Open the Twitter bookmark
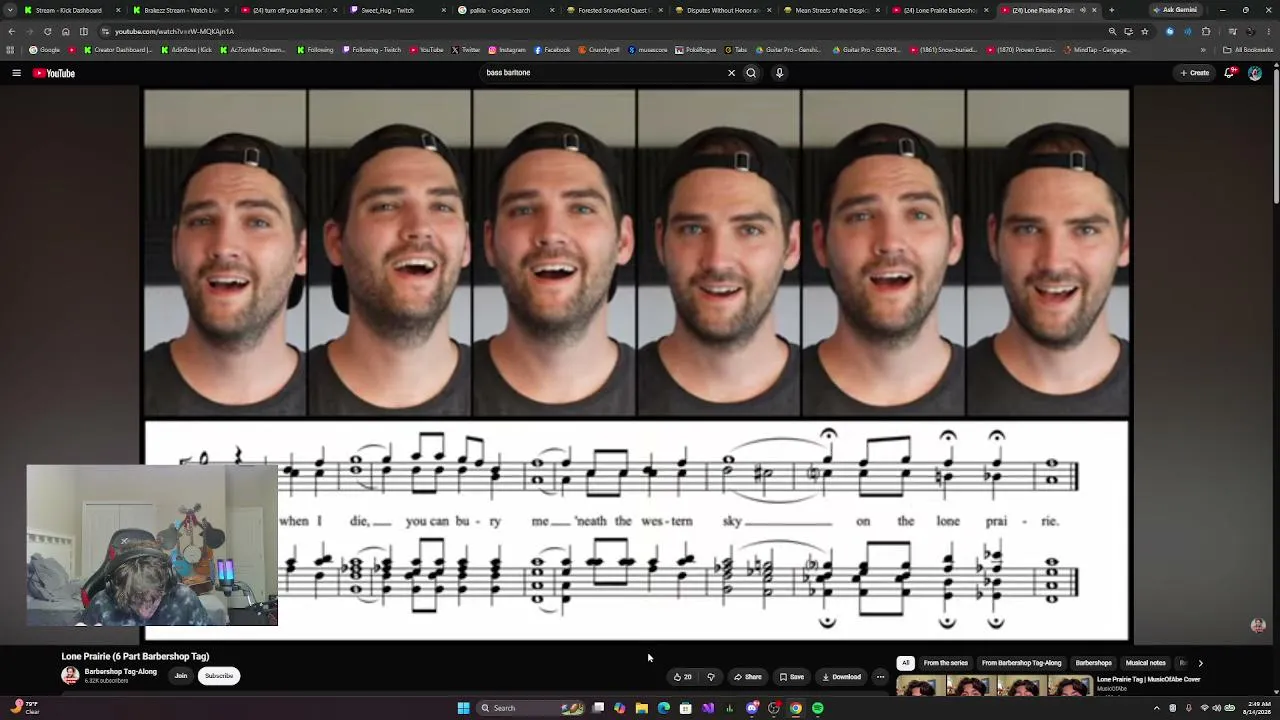 [466, 49]
